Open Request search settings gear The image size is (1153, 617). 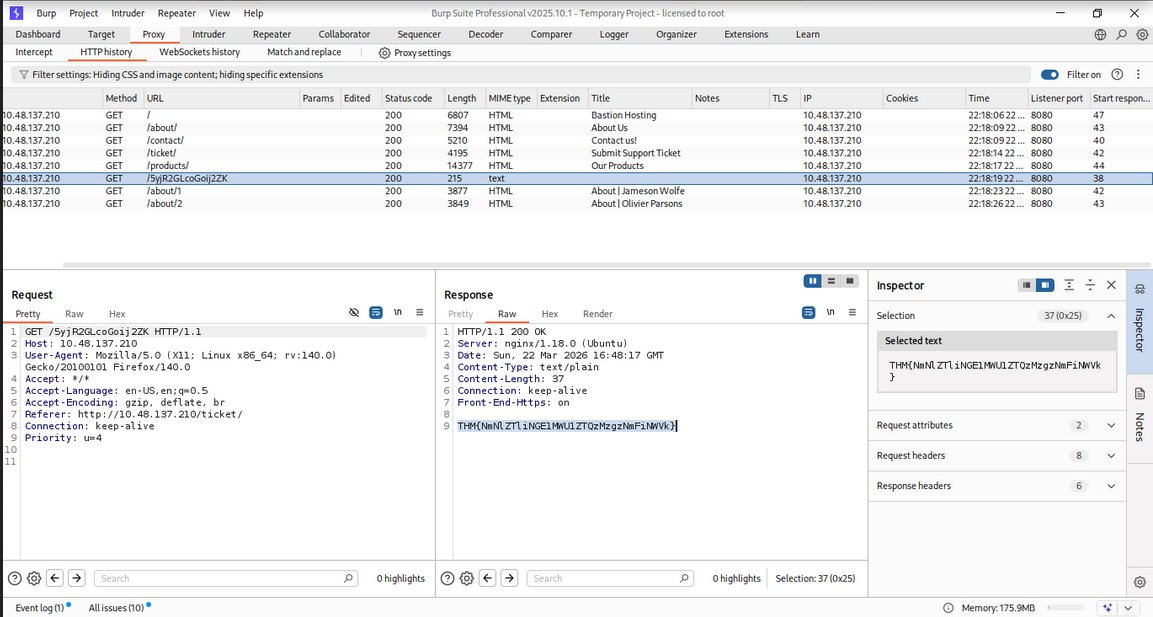click(34, 578)
